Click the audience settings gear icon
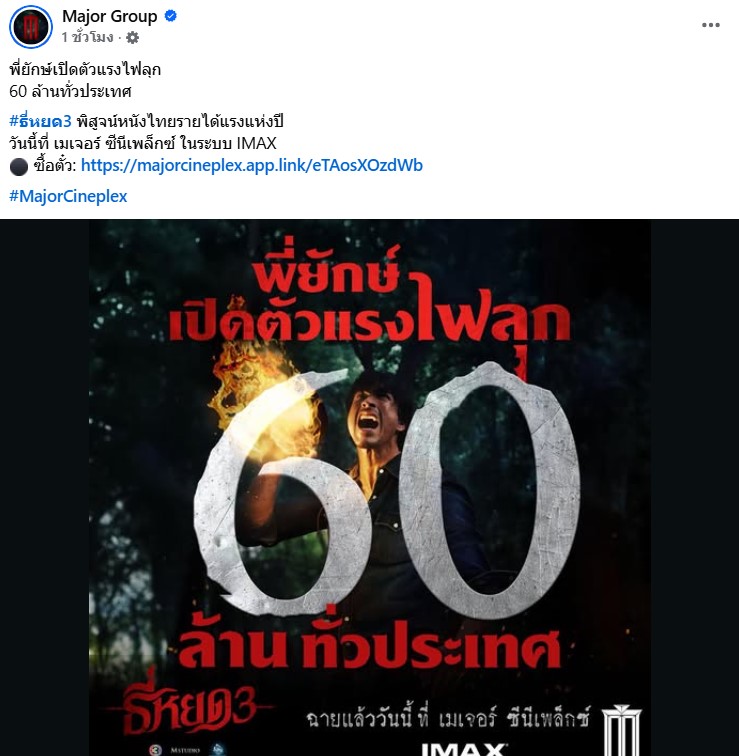739x756 pixels. [x=133, y=38]
